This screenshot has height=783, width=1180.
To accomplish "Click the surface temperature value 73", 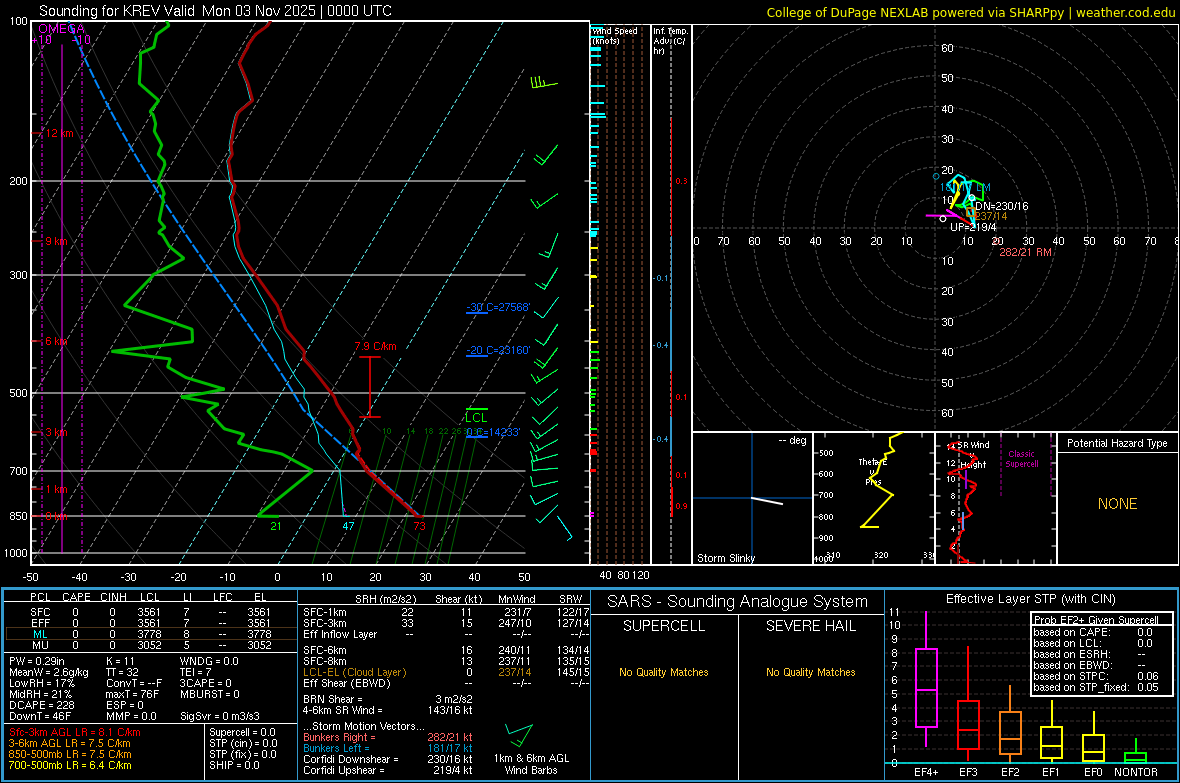I will [419, 526].
